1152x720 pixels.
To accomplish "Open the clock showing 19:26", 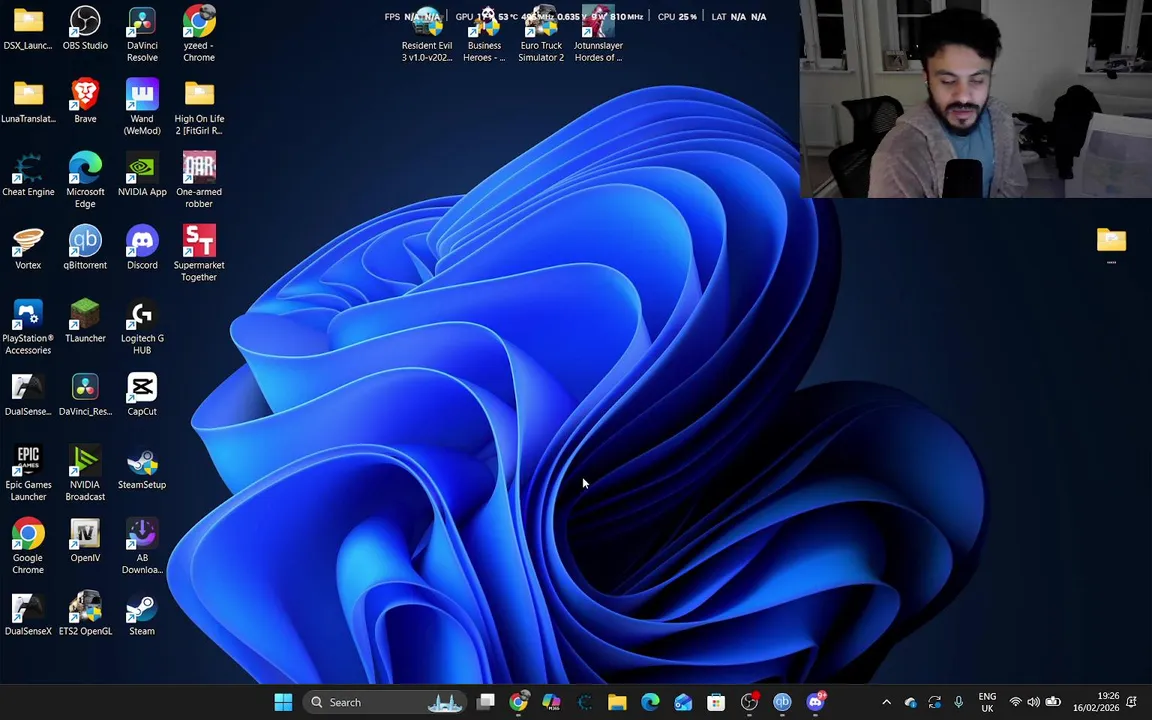I will pyautogui.click(x=1096, y=702).
